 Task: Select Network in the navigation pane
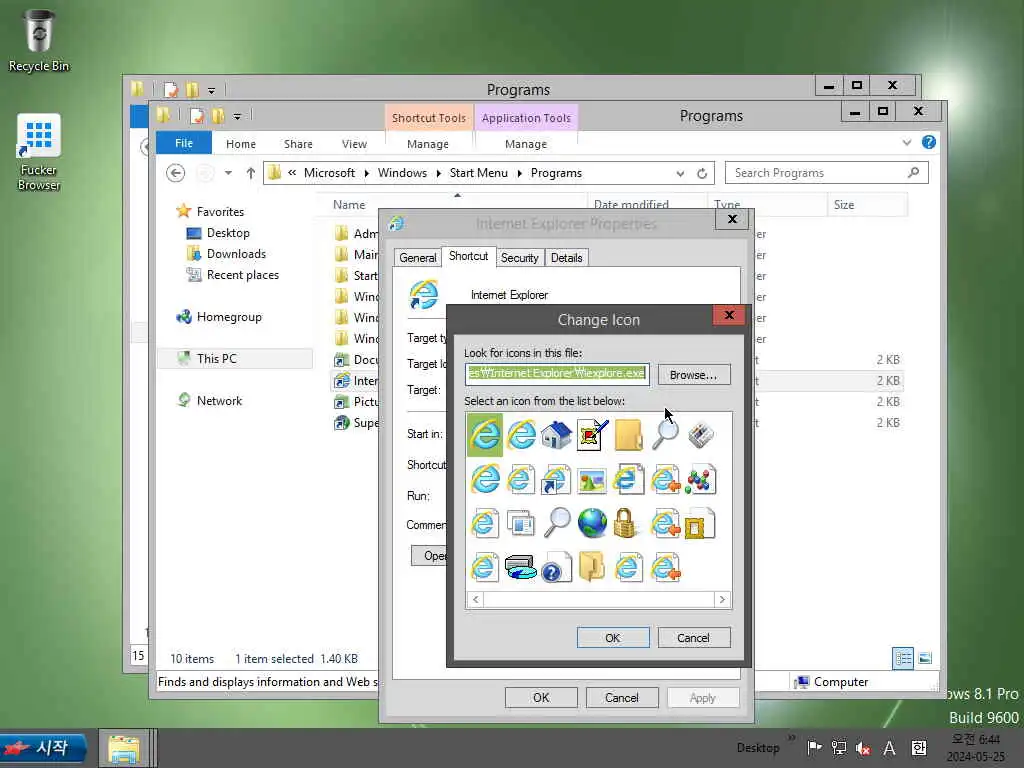tap(219, 401)
